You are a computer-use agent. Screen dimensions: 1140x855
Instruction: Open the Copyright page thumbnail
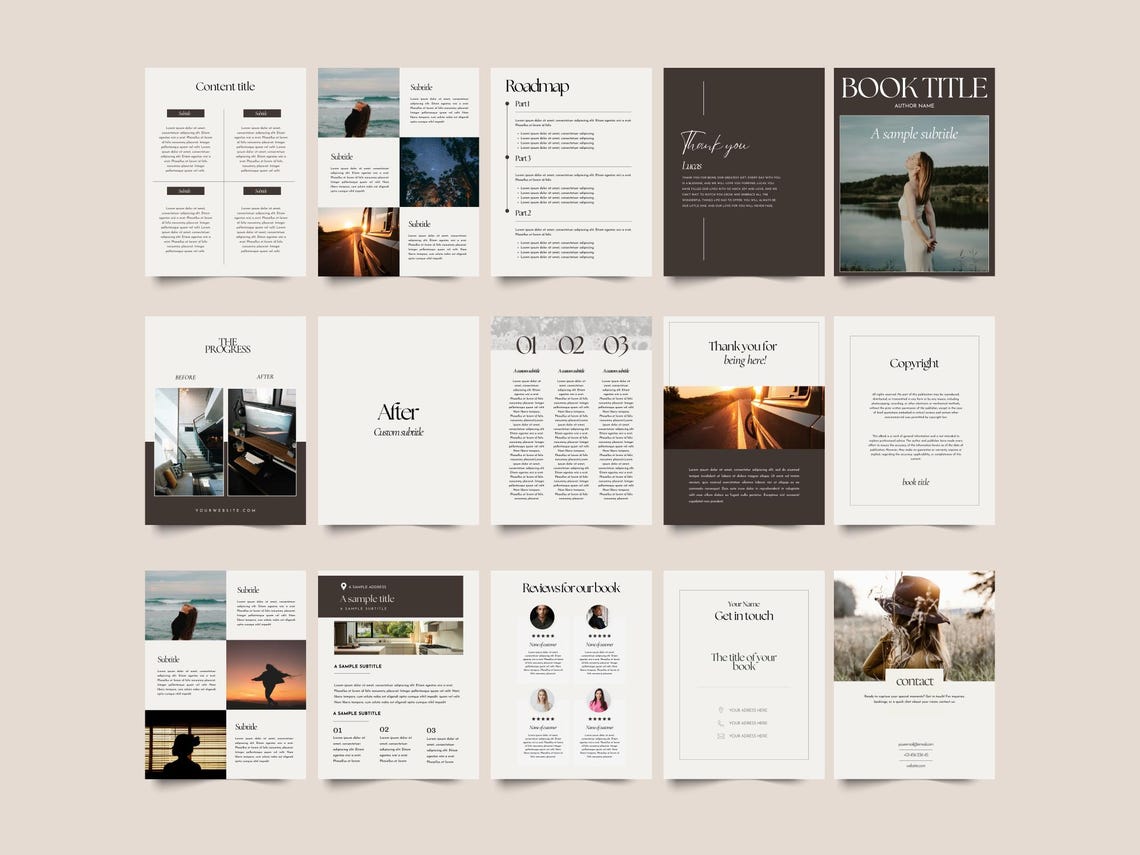click(914, 420)
